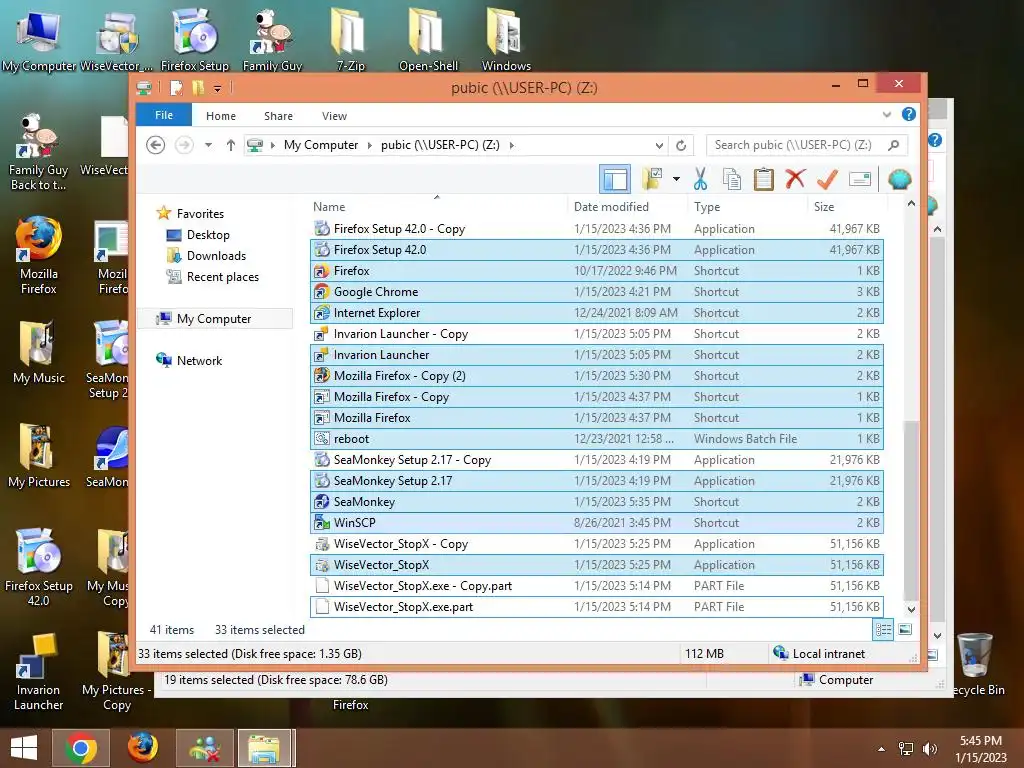Select Invarion Launcher - Copy file
1024x768 pixels.
tap(597, 334)
